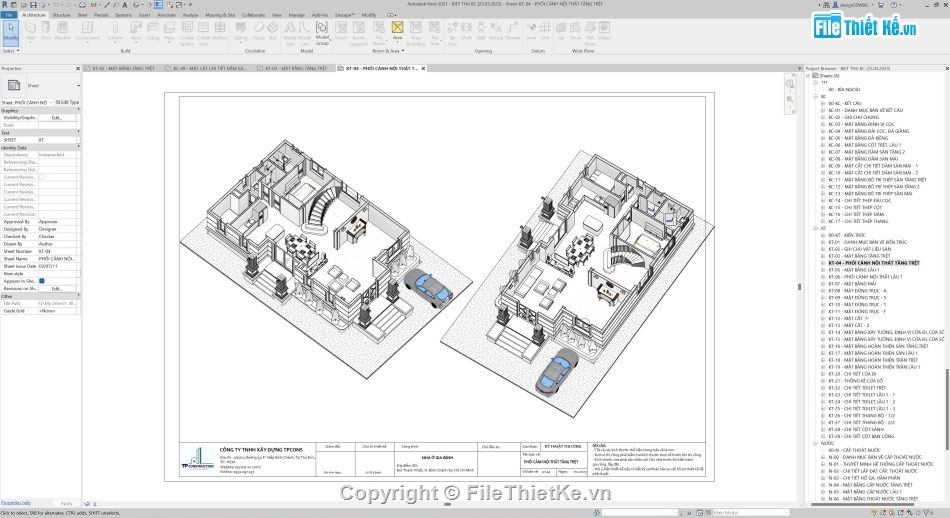Open the Properties help link
The image size is (950, 518).
coord(16,503)
